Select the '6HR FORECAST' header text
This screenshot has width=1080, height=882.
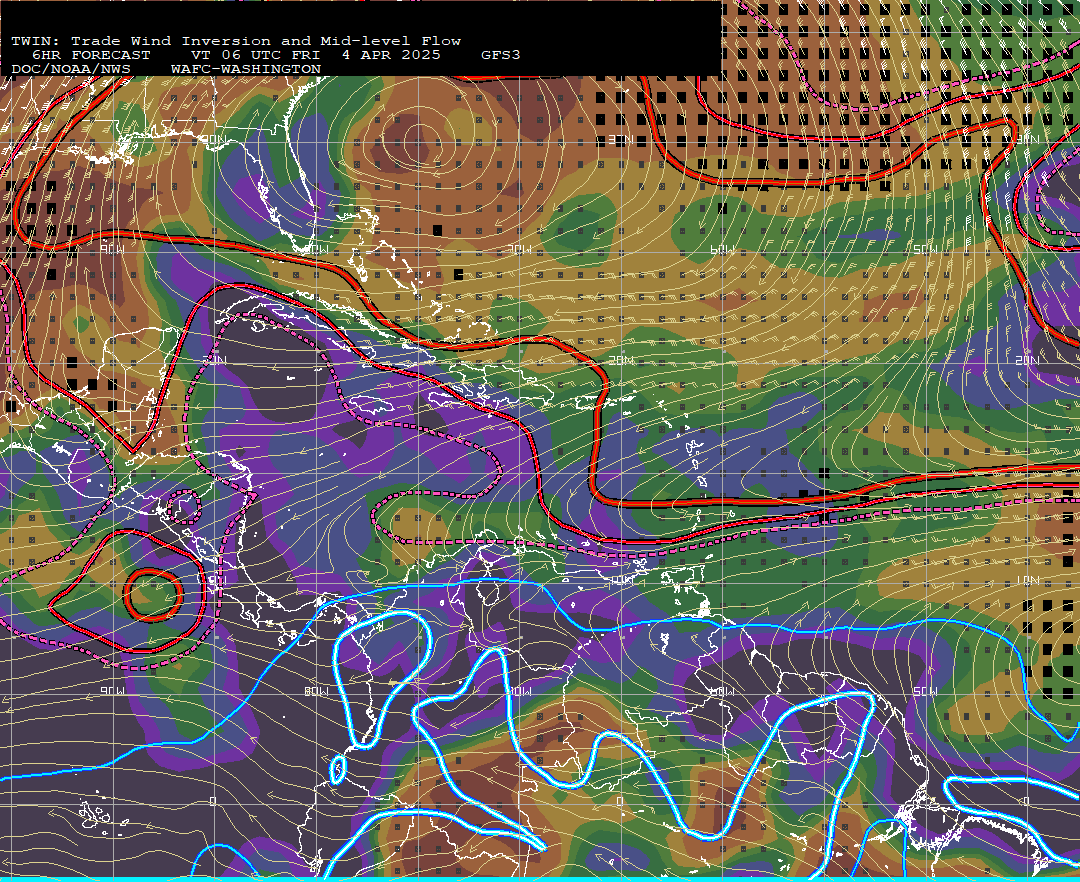pyautogui.click(x=91, y=55)
